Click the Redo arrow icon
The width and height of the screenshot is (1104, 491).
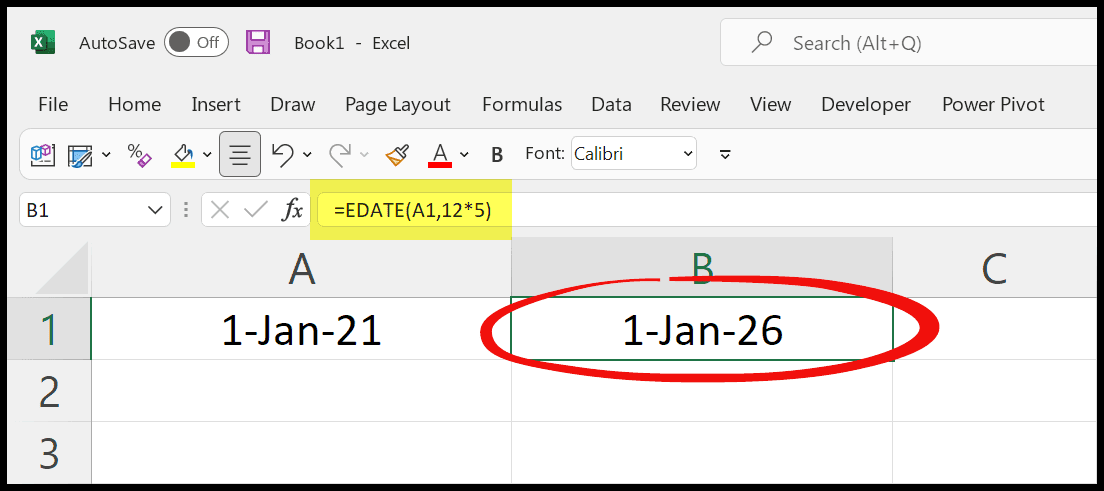tap(341, 154)
